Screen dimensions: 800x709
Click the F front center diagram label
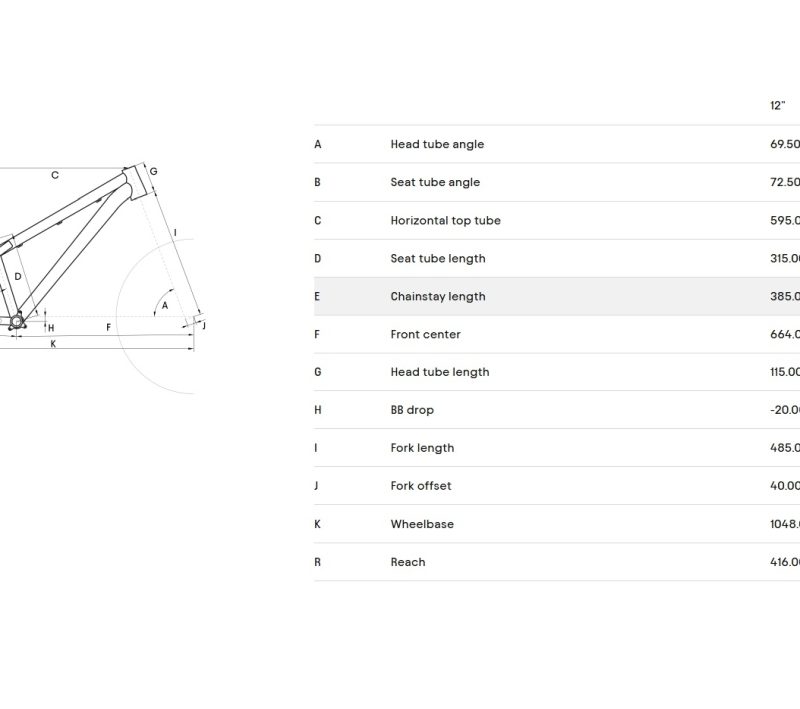[x=108, y=327]
